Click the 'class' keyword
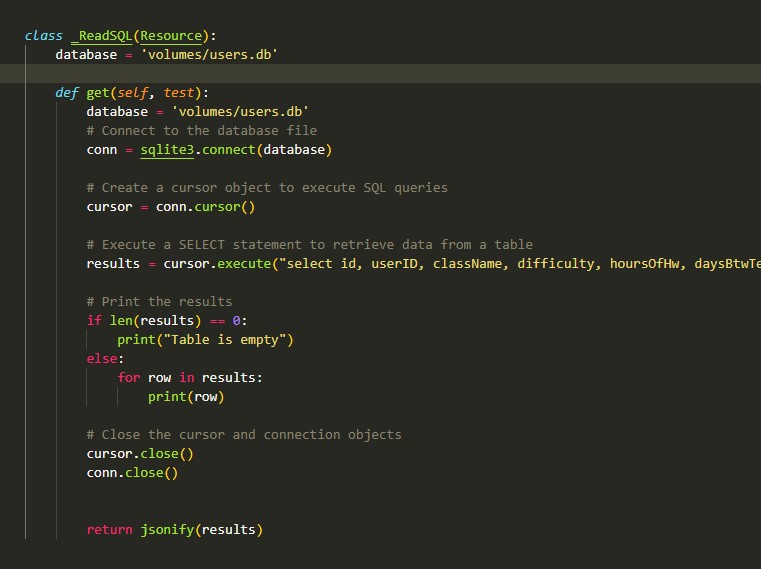 tap(44, 36)
